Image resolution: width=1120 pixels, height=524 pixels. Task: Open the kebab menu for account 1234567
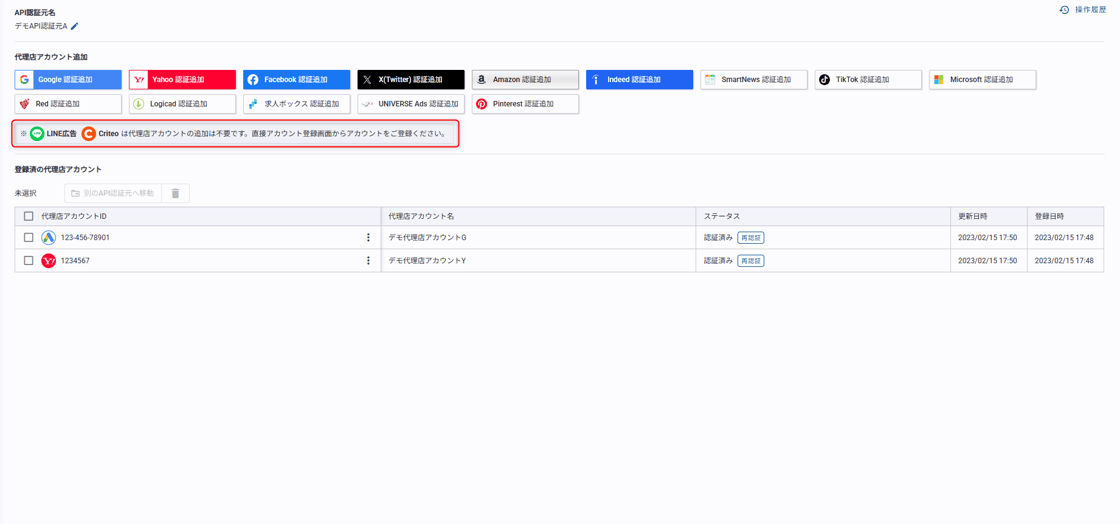coord(368,261)
